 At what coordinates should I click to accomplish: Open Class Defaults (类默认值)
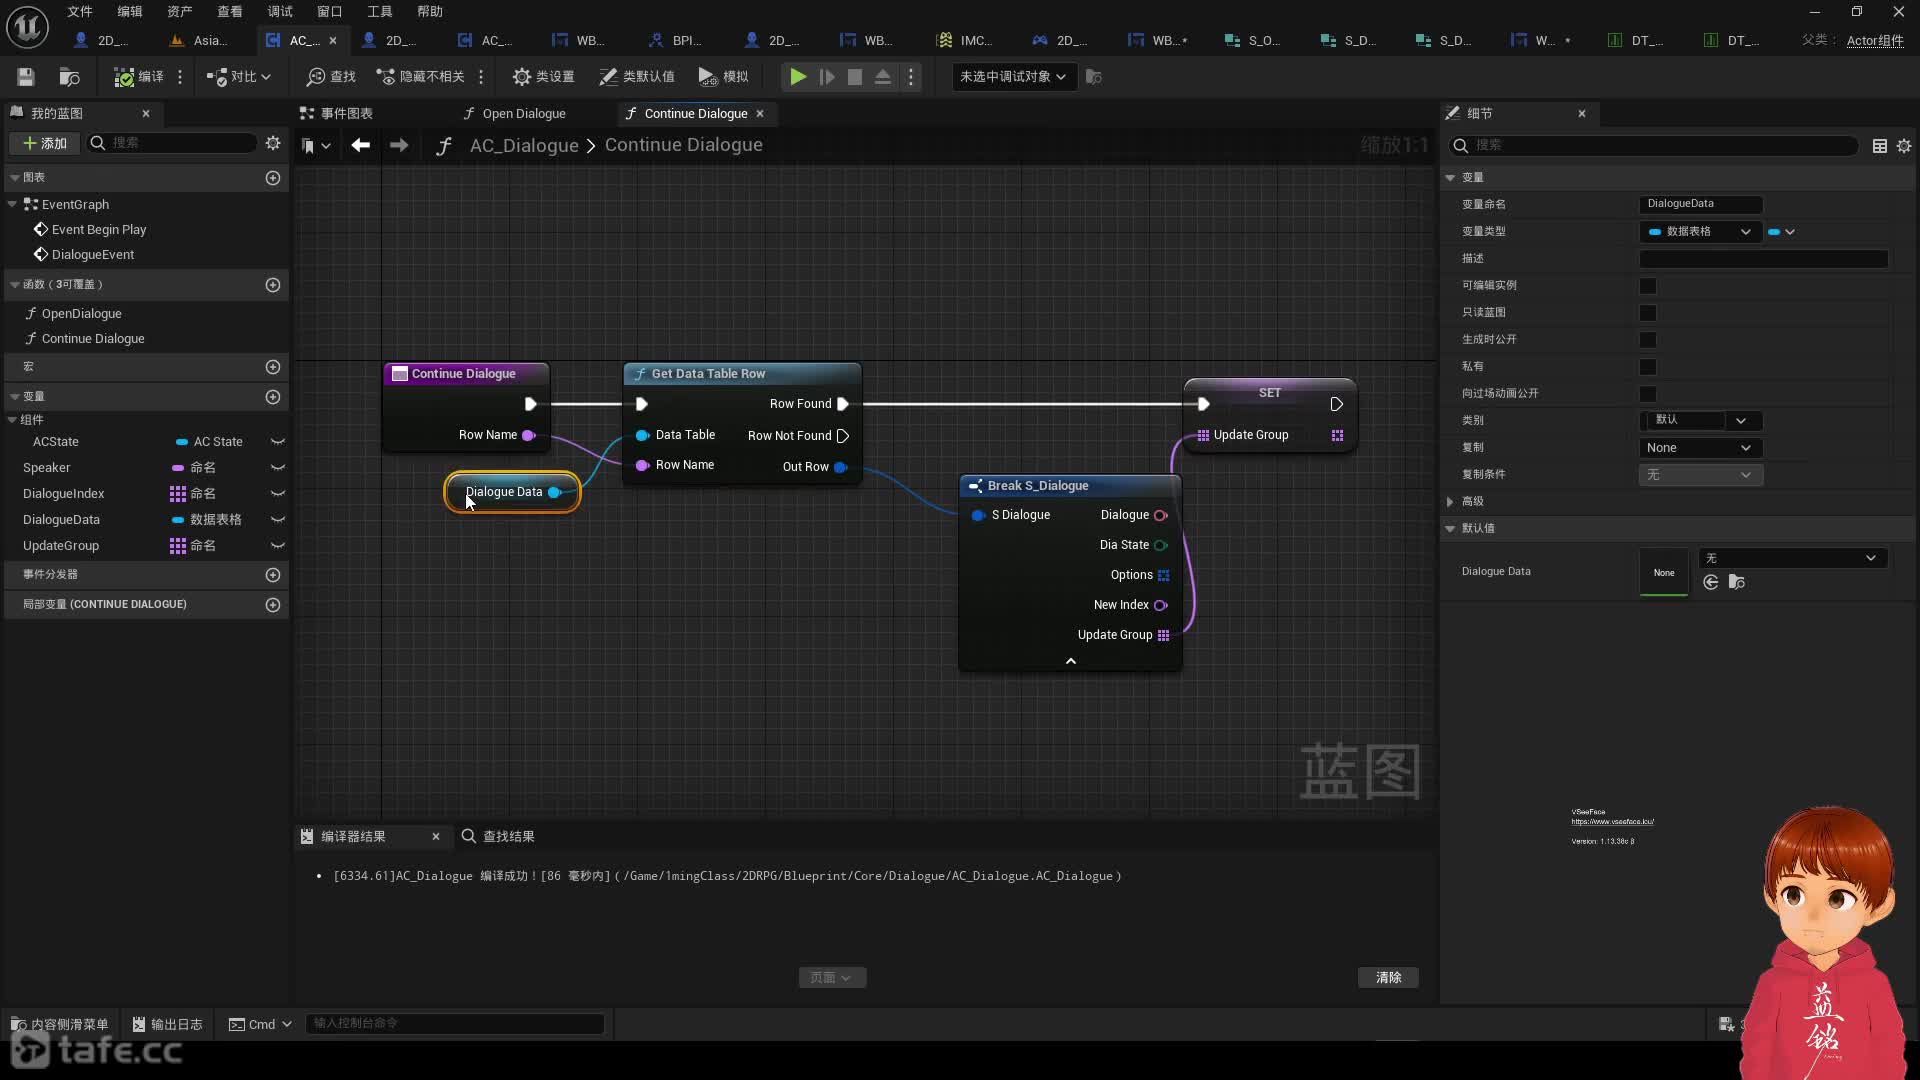click(x=636, y=77)
